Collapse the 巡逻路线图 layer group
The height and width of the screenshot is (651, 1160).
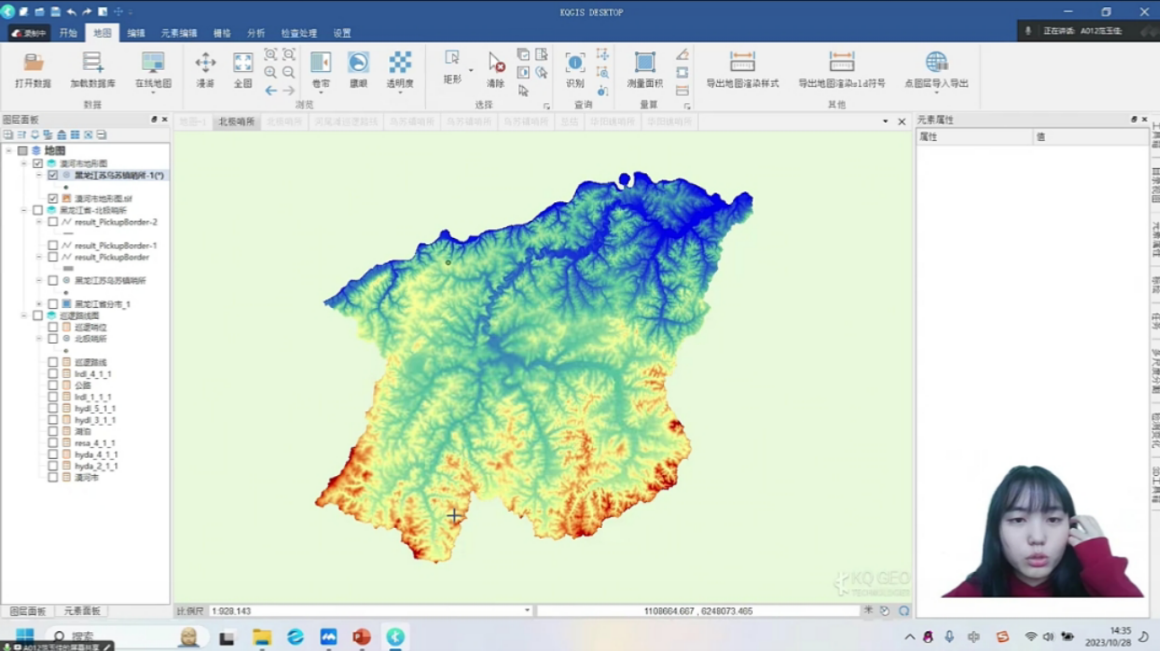(24, 316)
